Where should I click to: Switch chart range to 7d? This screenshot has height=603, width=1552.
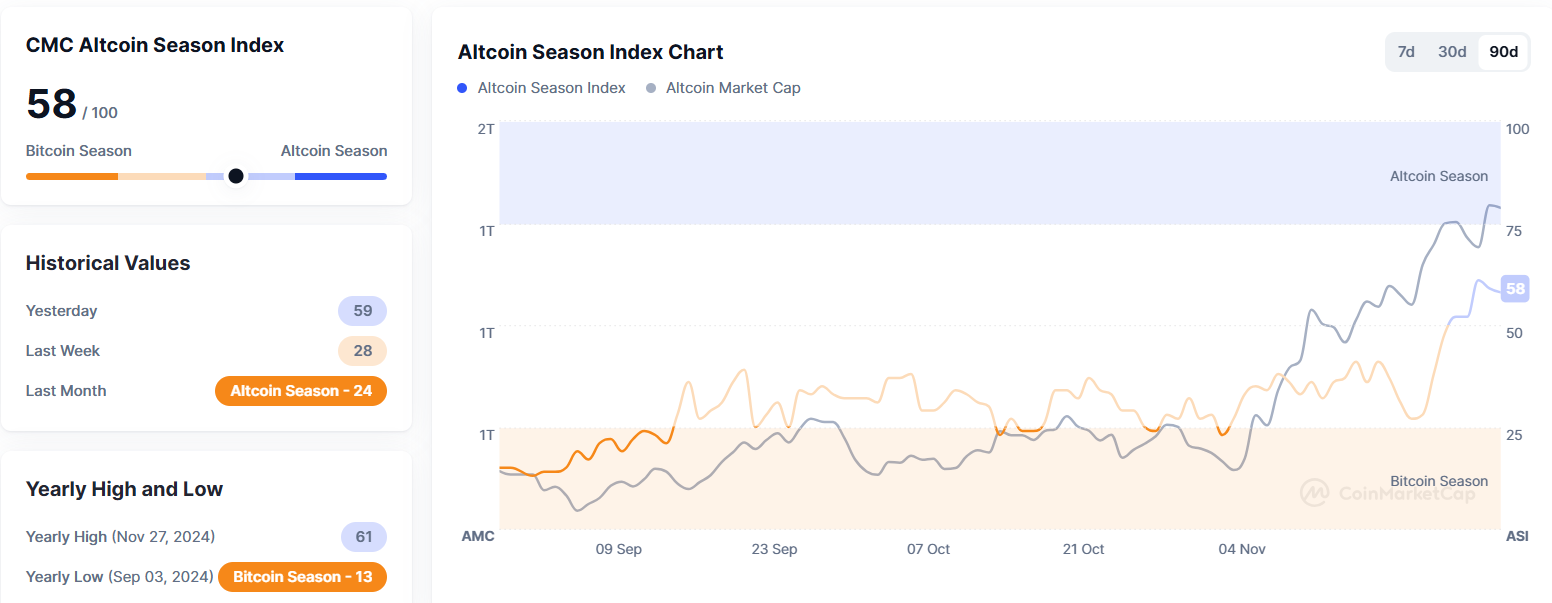pos(1406,52)
